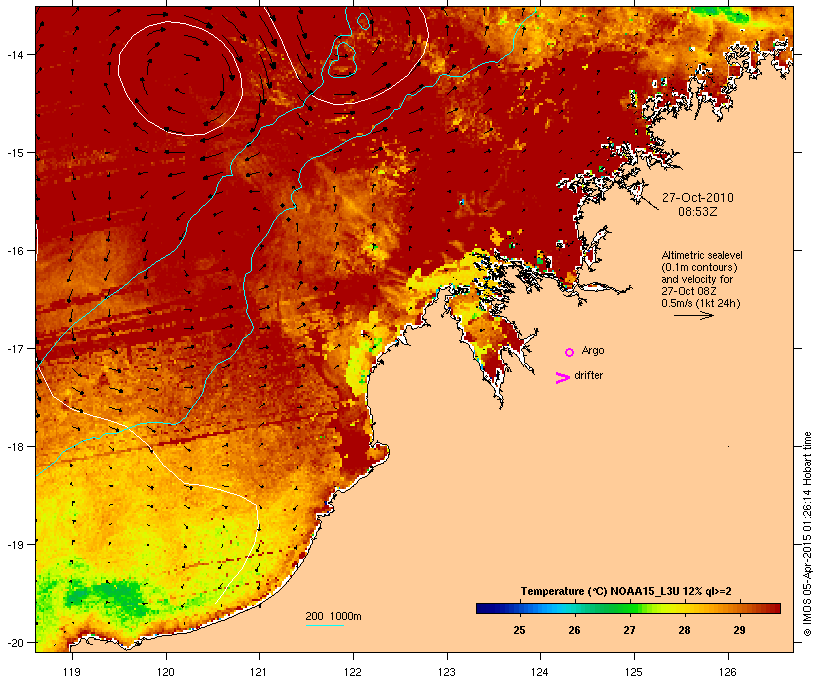Click the longitude axis label '119'
The width and height of the screenshot is (820, 680).
point(72,672)
